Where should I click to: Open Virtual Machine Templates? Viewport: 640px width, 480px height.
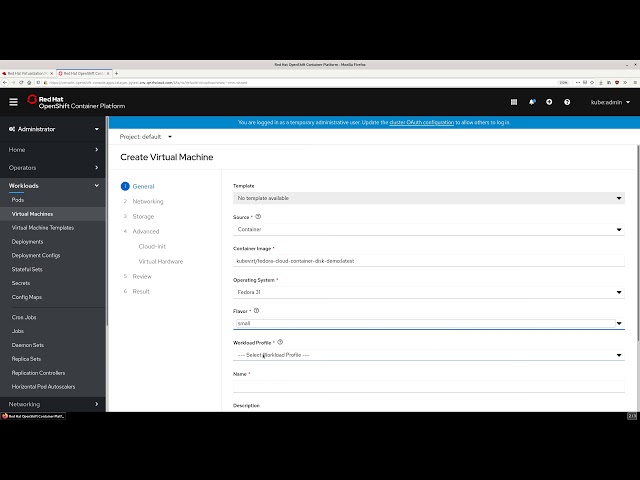tap(43, 228)
